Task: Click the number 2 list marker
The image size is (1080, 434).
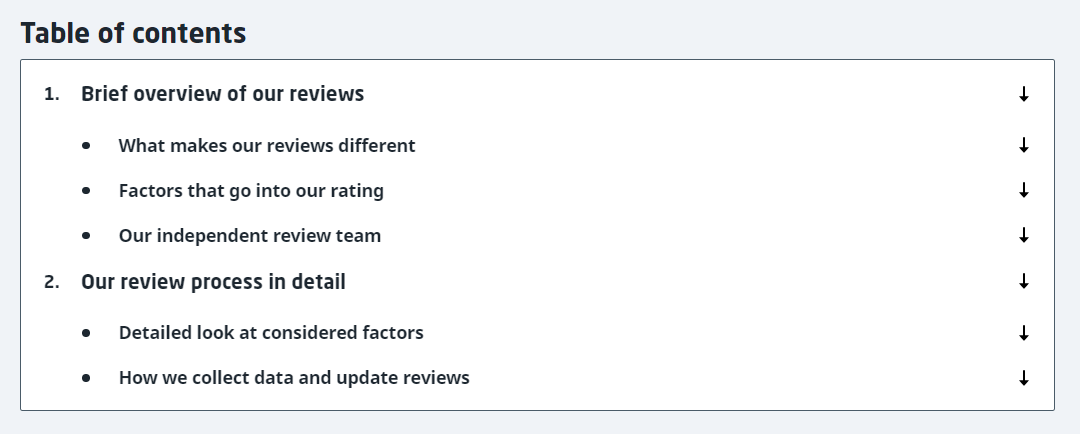Action: [x=52, y=282]
